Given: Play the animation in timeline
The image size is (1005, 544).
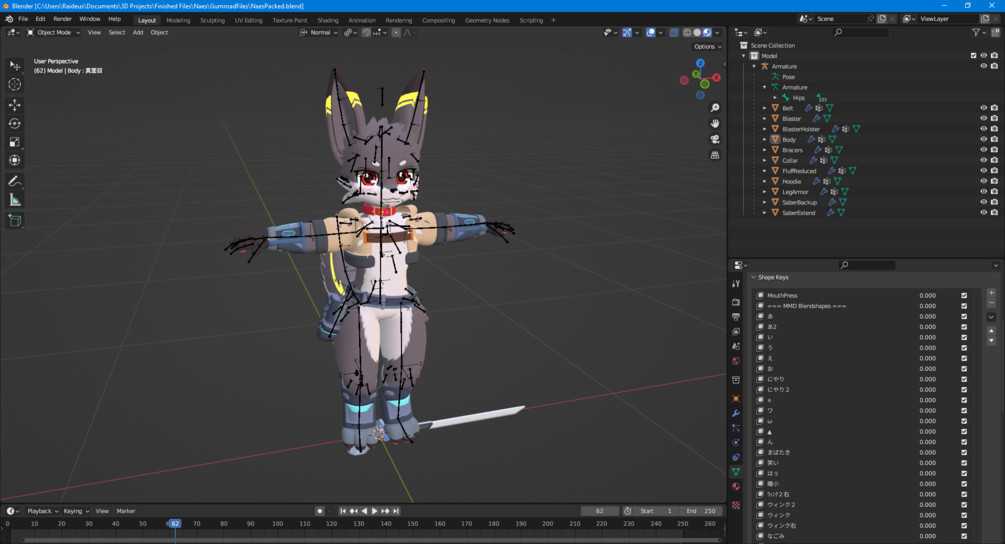Looking at the screenshot, I should tap(374, 511).
